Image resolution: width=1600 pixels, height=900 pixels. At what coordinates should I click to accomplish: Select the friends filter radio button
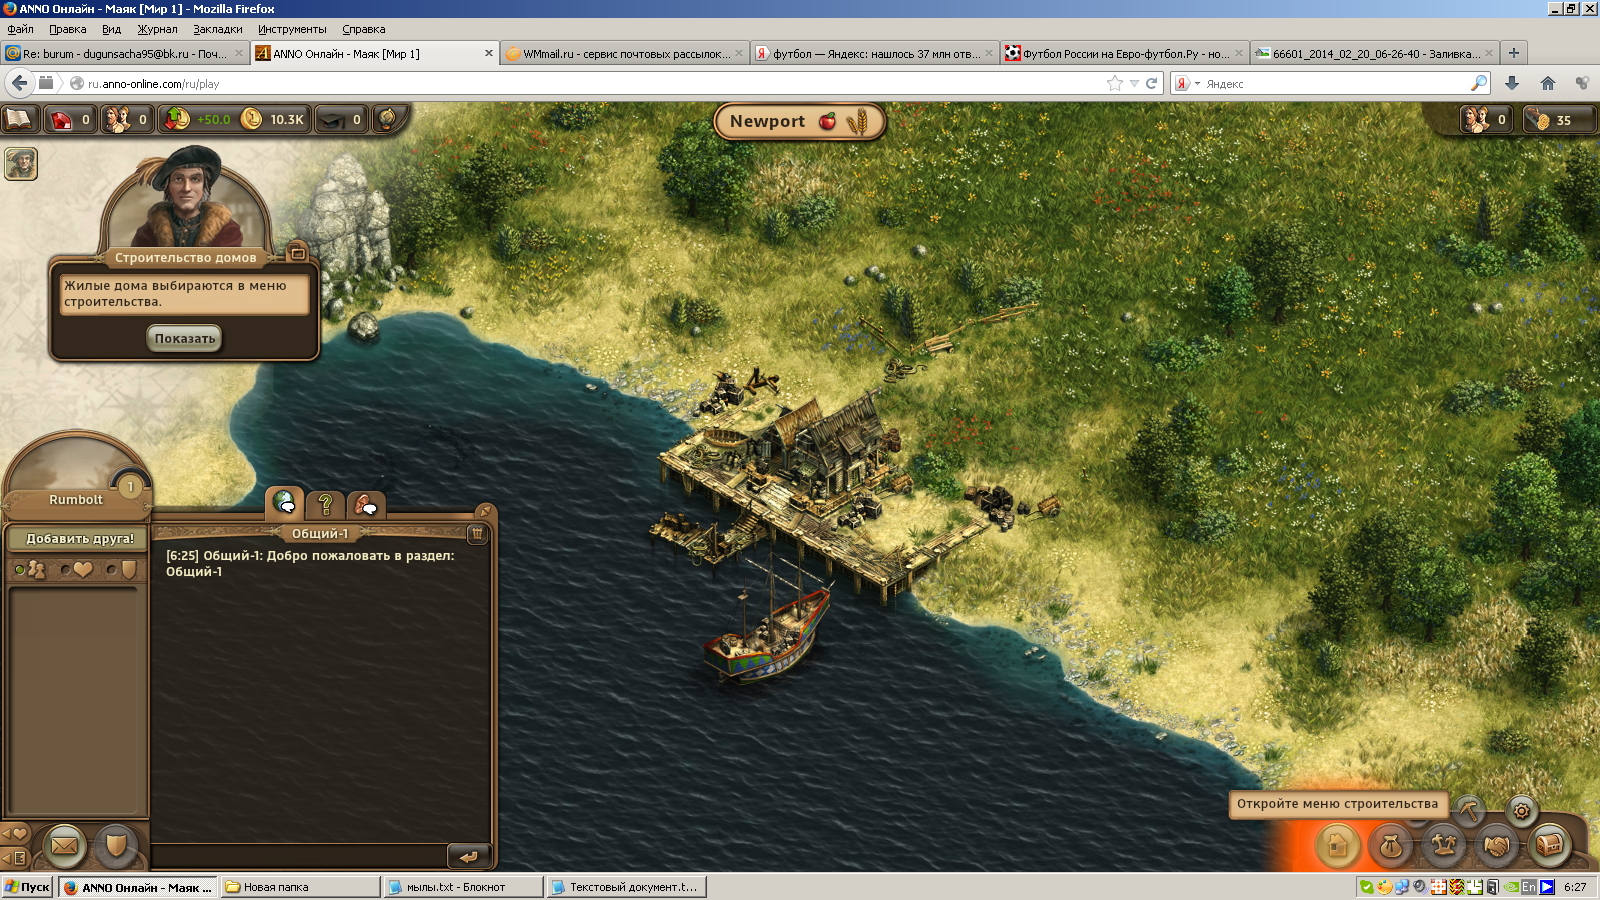(19, 570)
